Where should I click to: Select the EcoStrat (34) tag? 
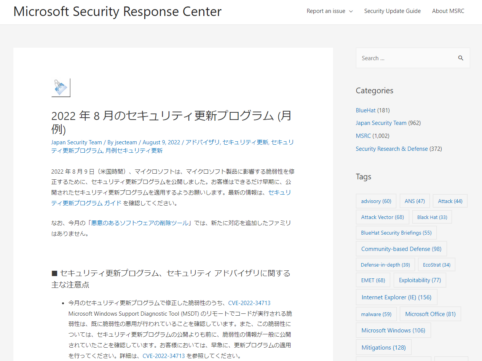point(437,265)
